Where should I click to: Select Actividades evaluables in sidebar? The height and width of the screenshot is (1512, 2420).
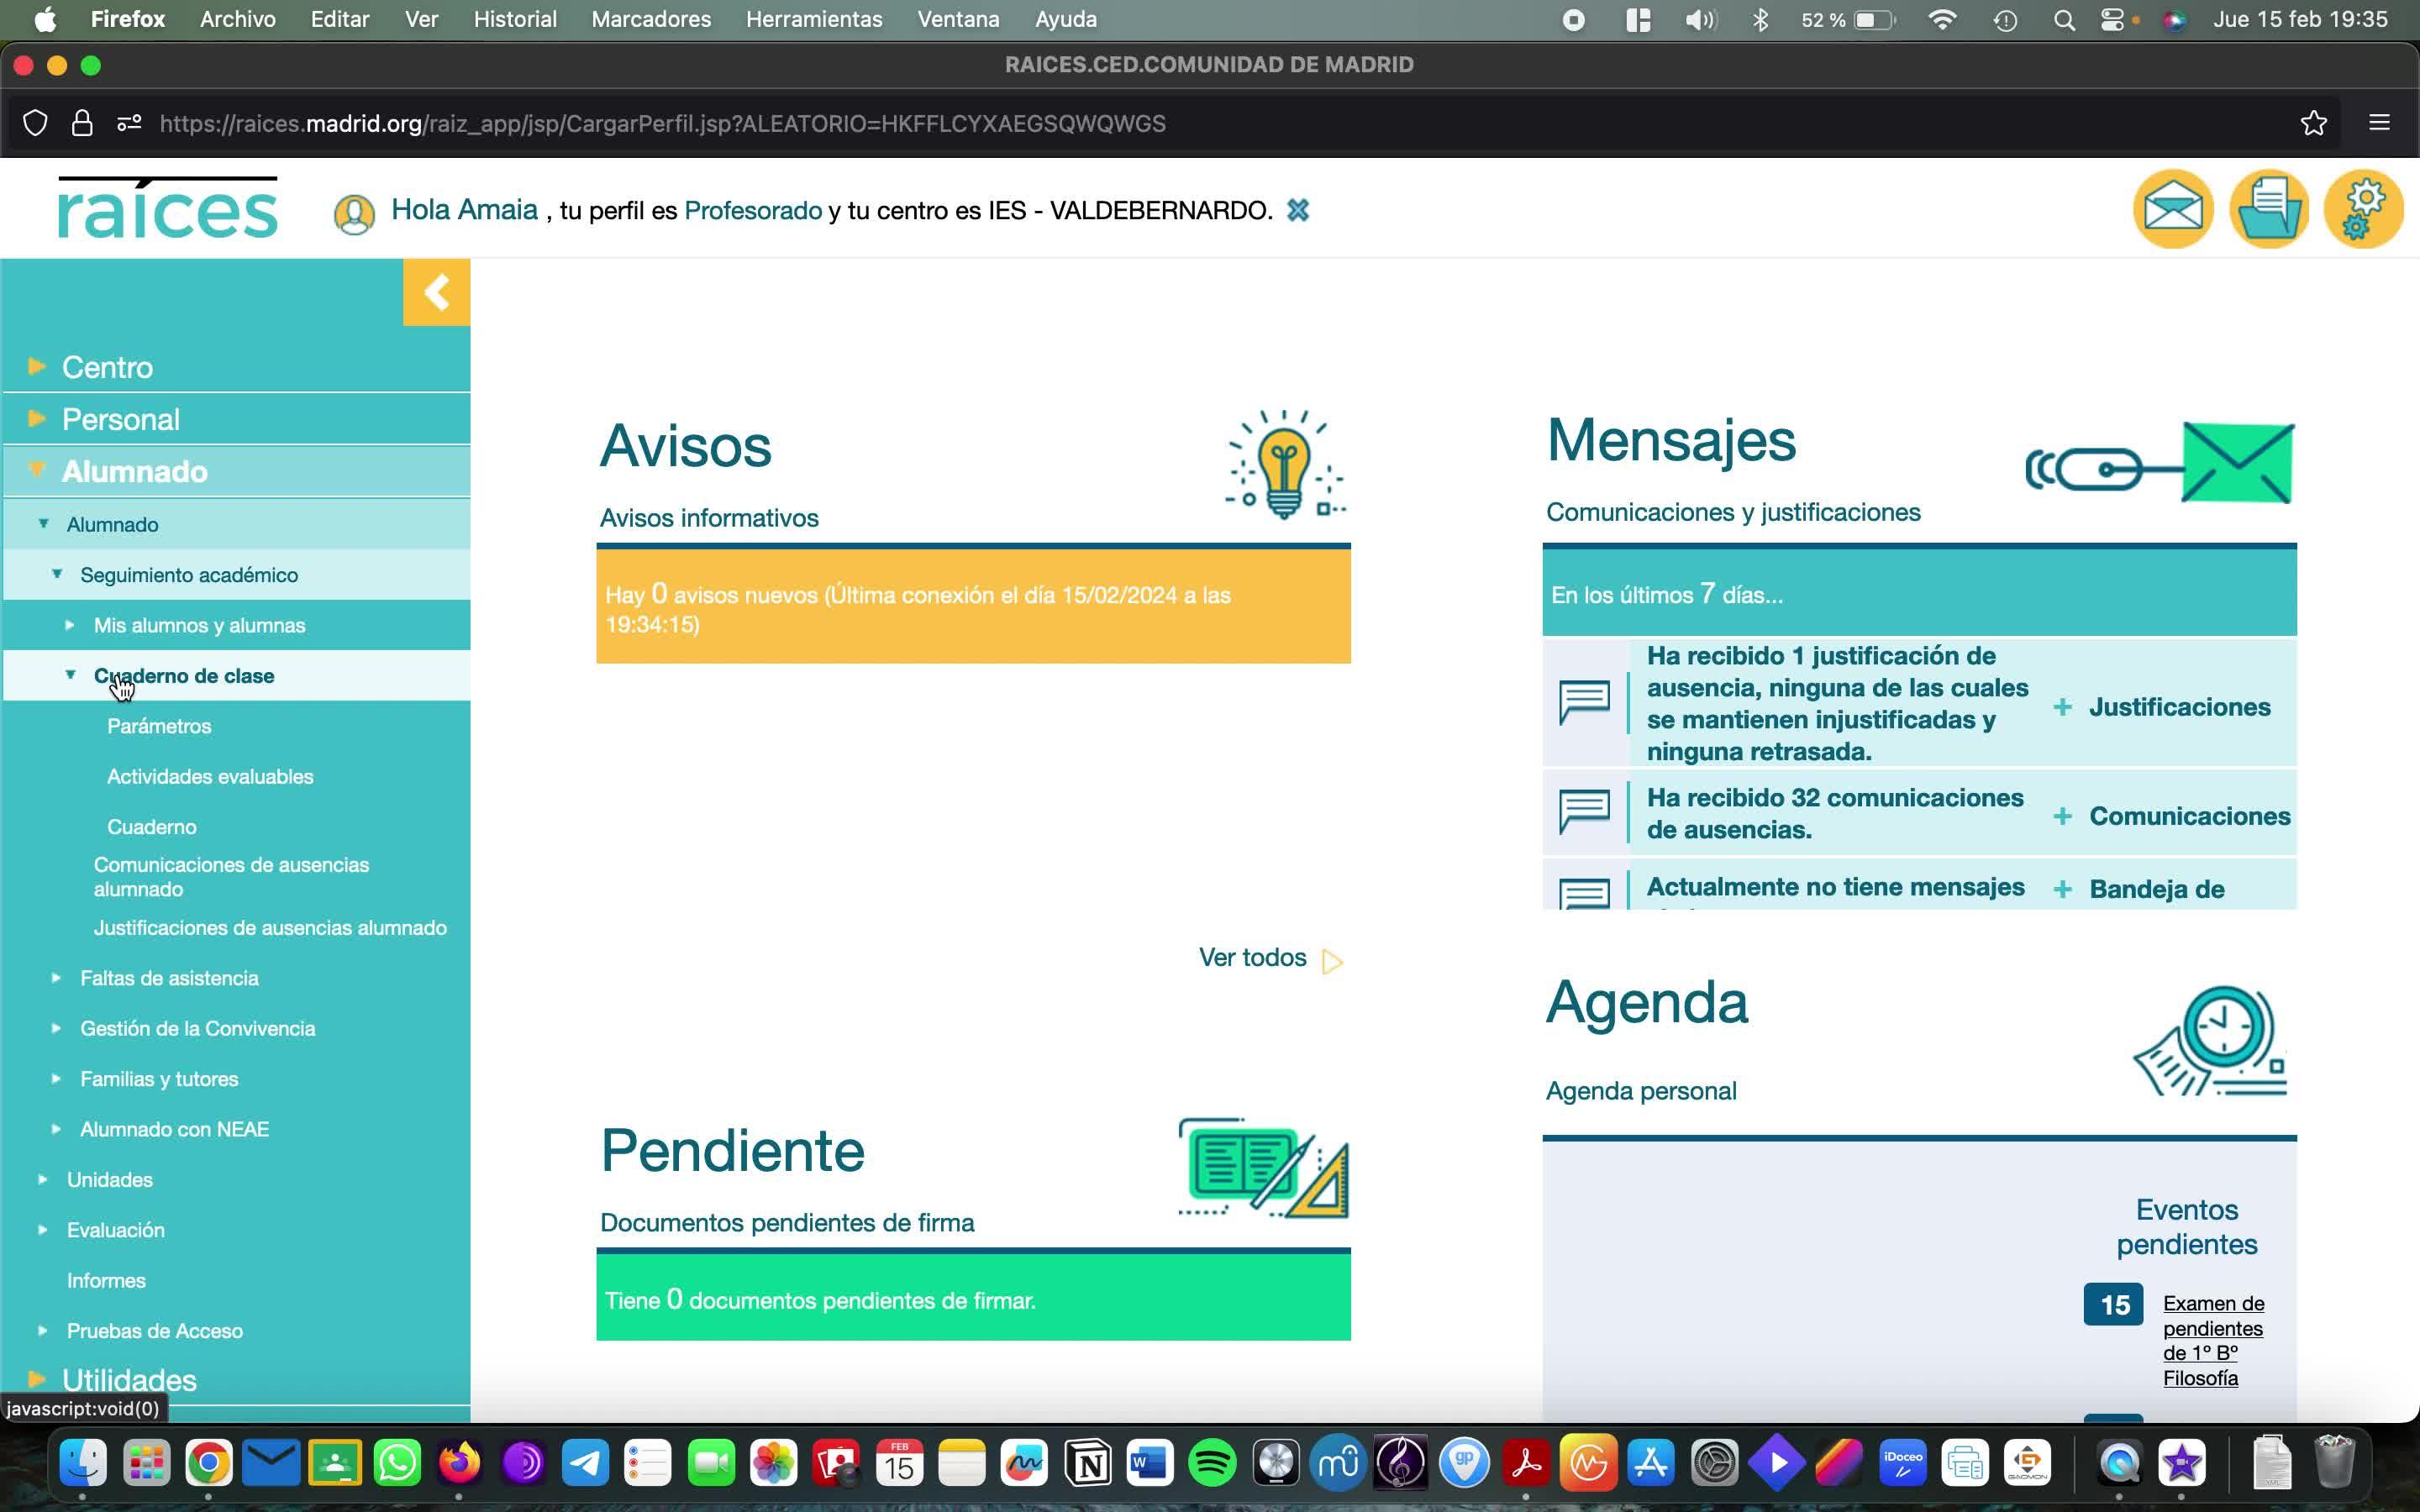(210, 776)
